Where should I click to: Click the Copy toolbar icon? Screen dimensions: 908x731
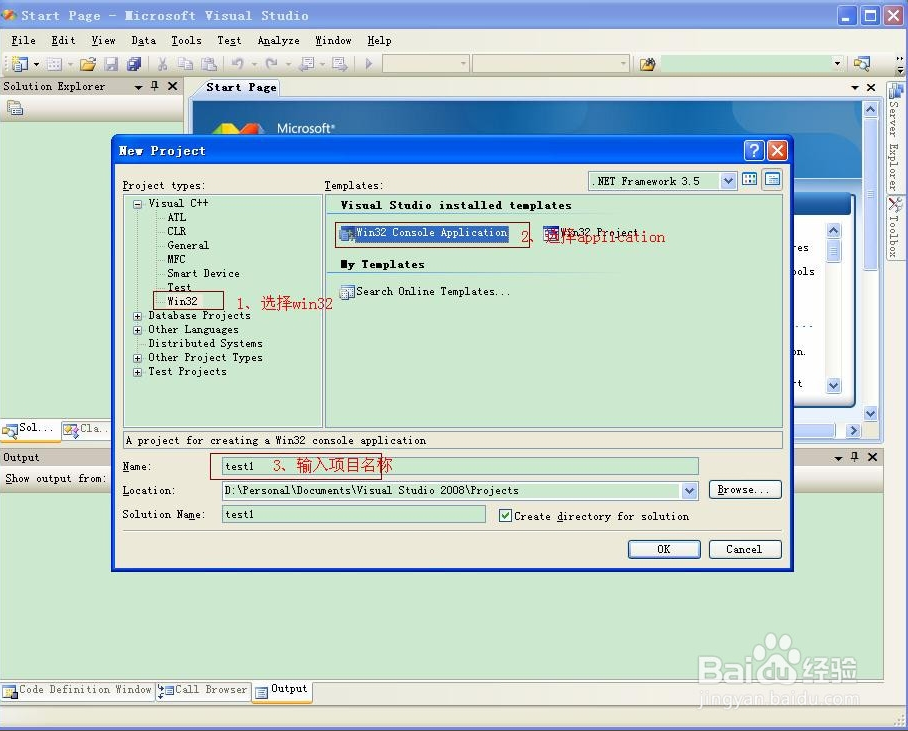tap(185, 64)
